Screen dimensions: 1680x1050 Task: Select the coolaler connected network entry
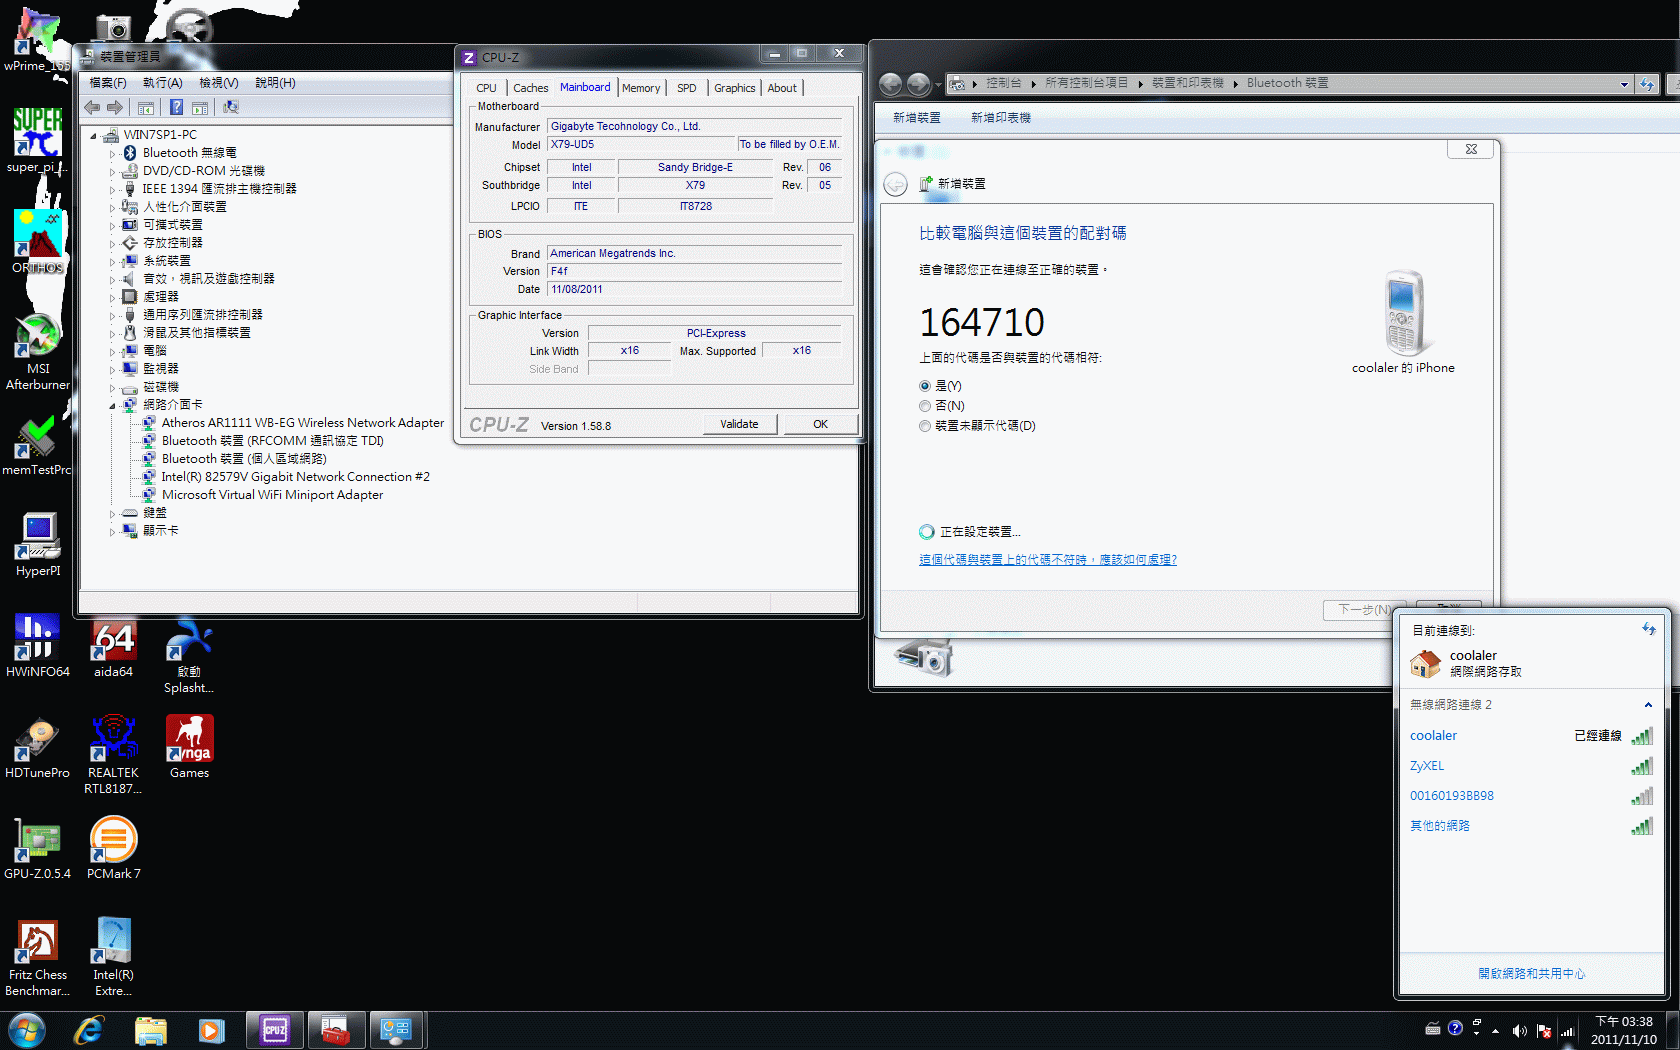pyautogui.click(x=1531, y=736)
